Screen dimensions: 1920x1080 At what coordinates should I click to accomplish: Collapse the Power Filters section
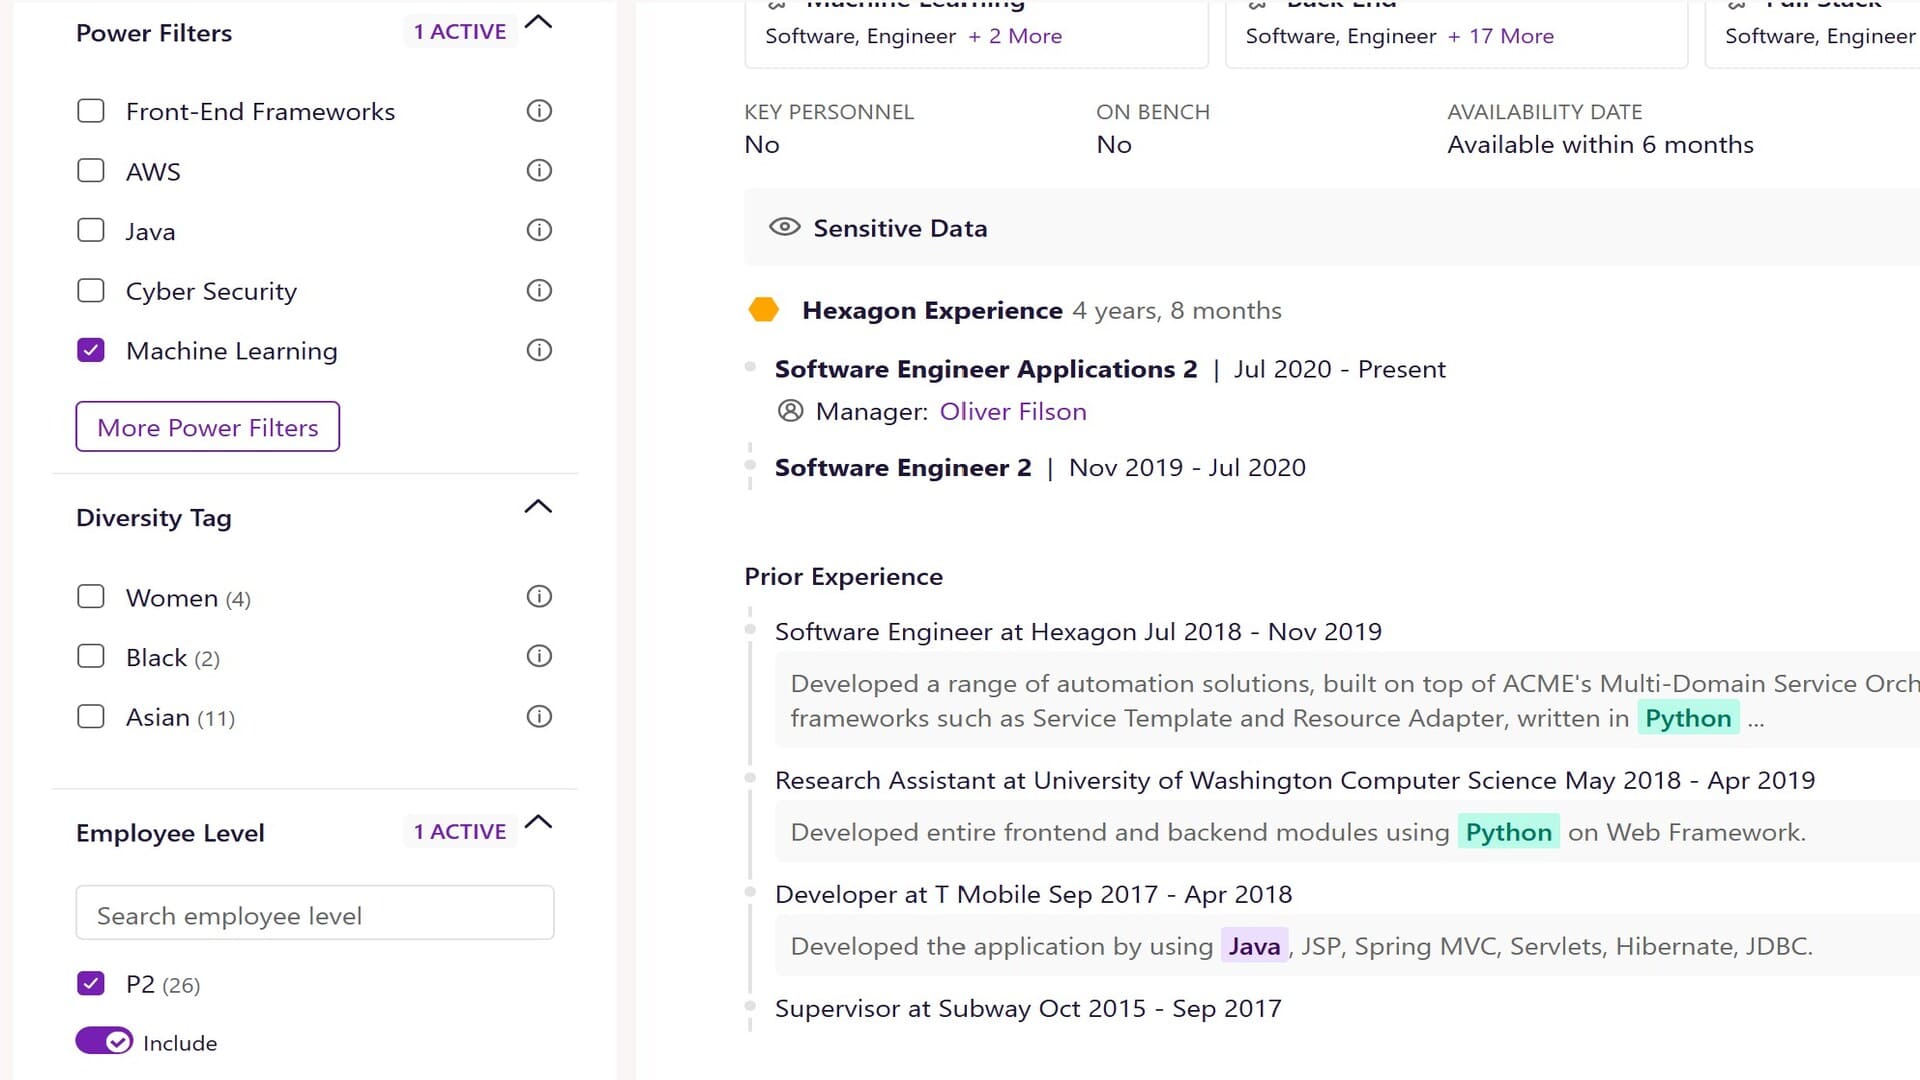pos(539,20)
